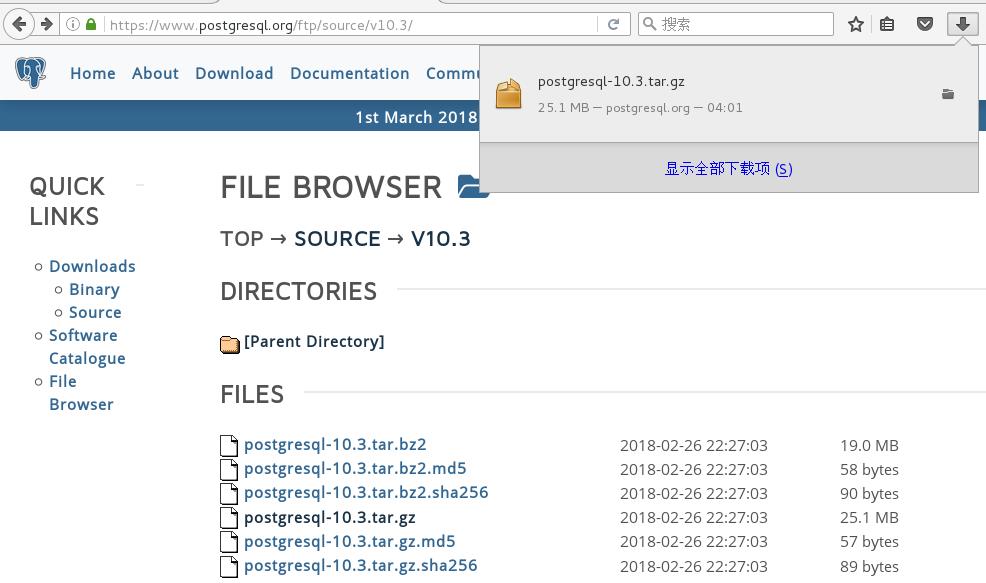986x583 pixels.
Task: Reload the page with the refresh icon
Action: click(x=614, y=25)
